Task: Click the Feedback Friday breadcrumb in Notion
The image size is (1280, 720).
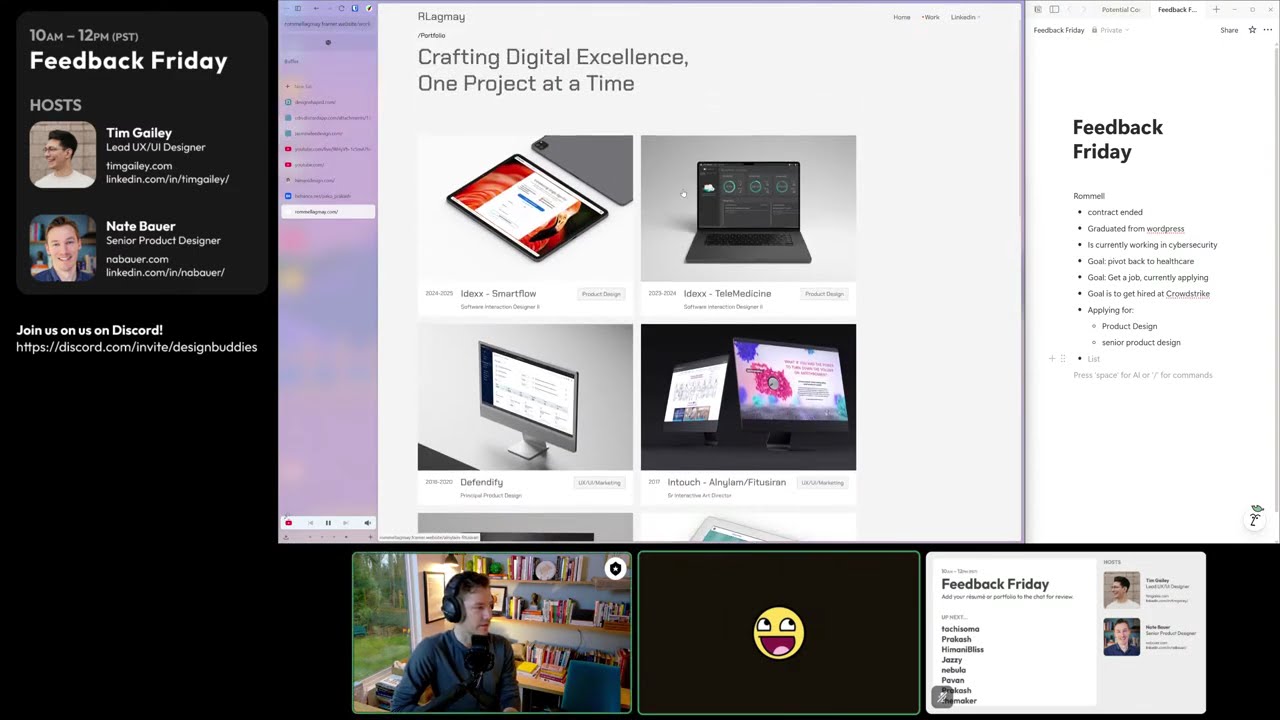Action: (1059, 30)
